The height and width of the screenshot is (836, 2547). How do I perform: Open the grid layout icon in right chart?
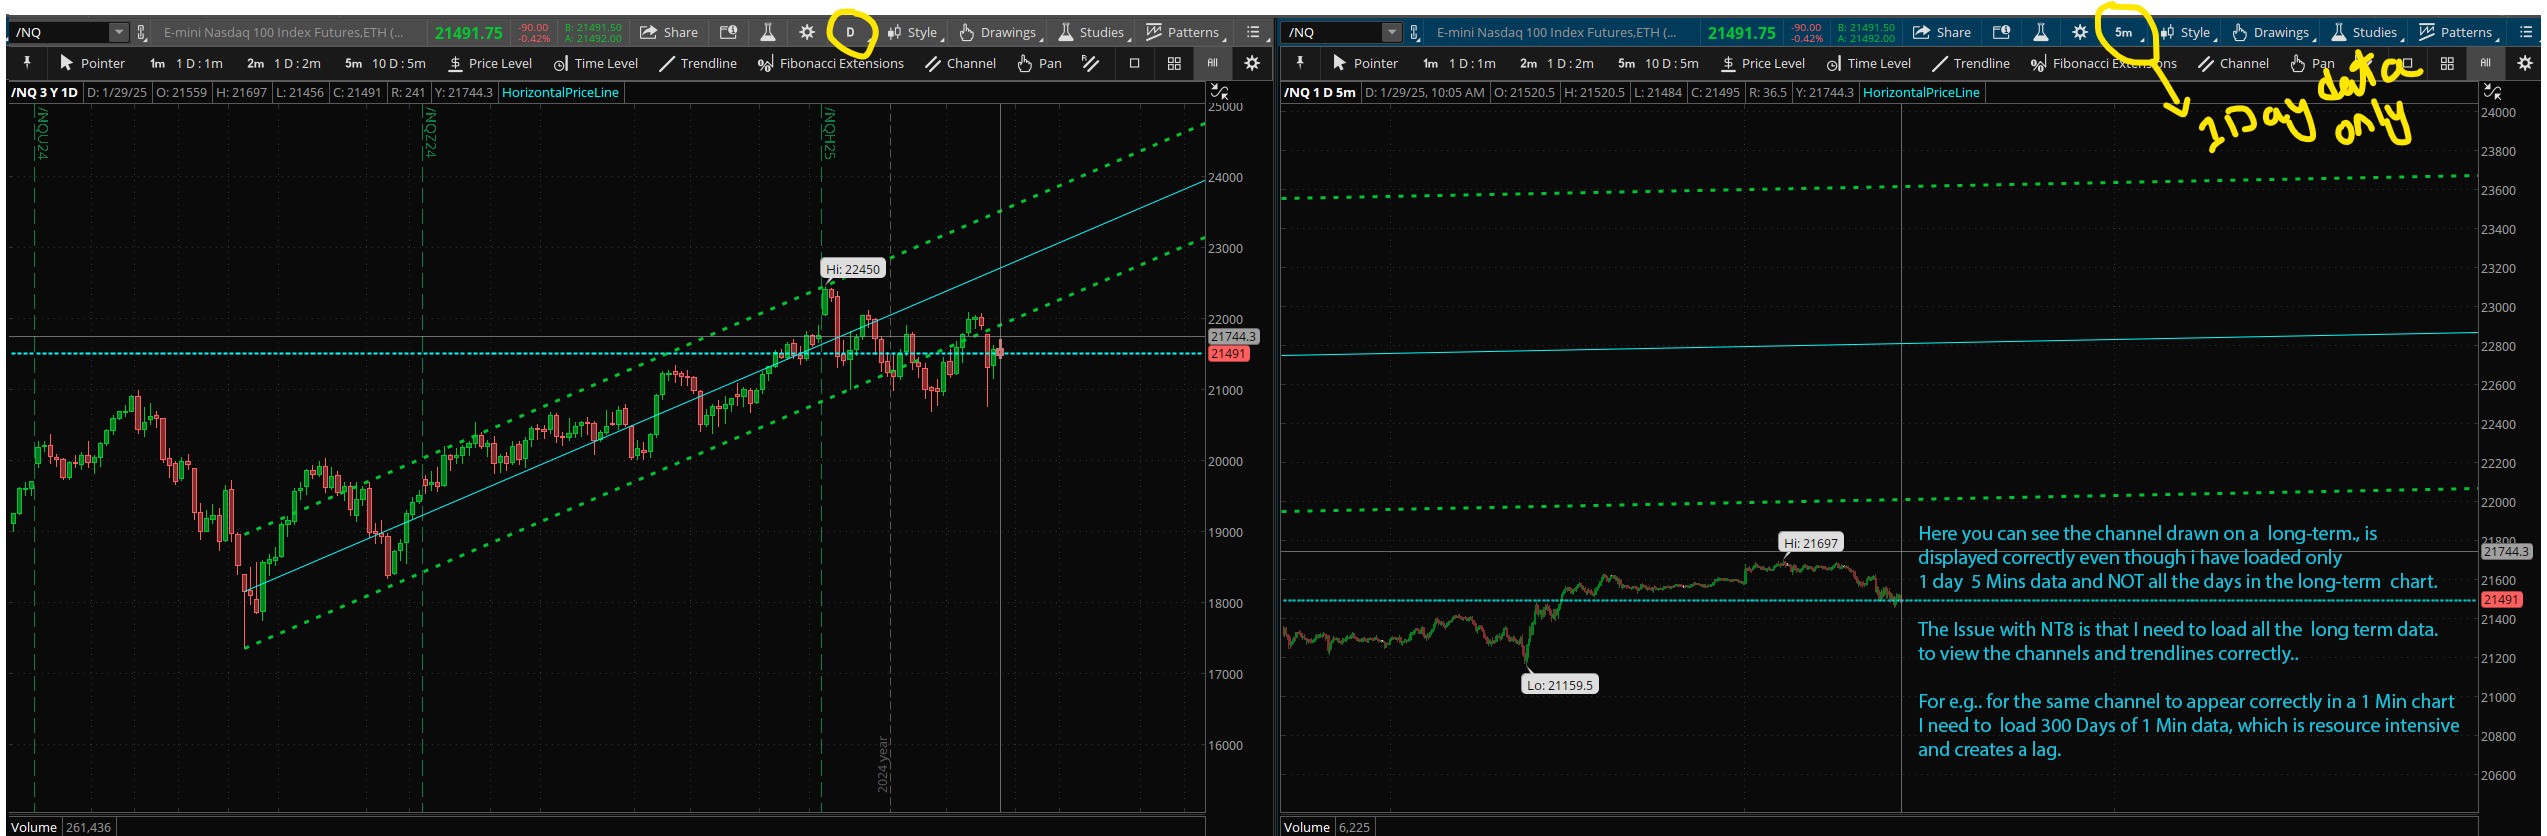2447,63
